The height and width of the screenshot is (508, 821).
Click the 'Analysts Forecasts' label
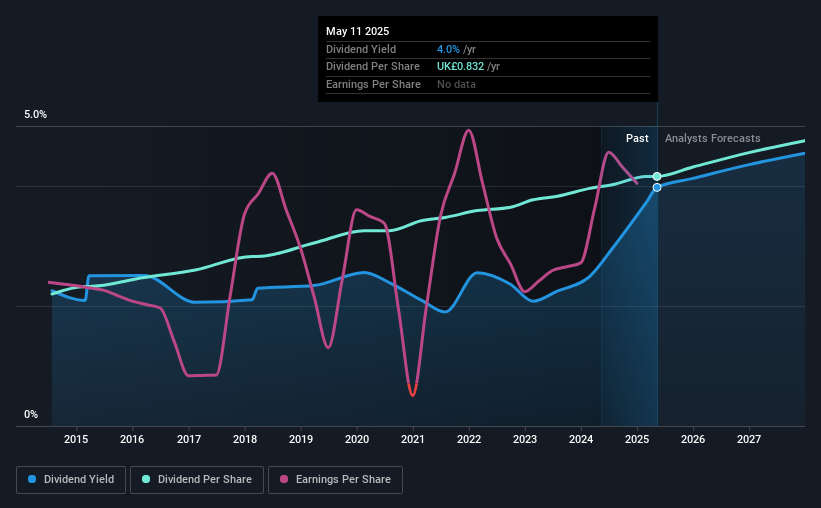pos(713,138)
